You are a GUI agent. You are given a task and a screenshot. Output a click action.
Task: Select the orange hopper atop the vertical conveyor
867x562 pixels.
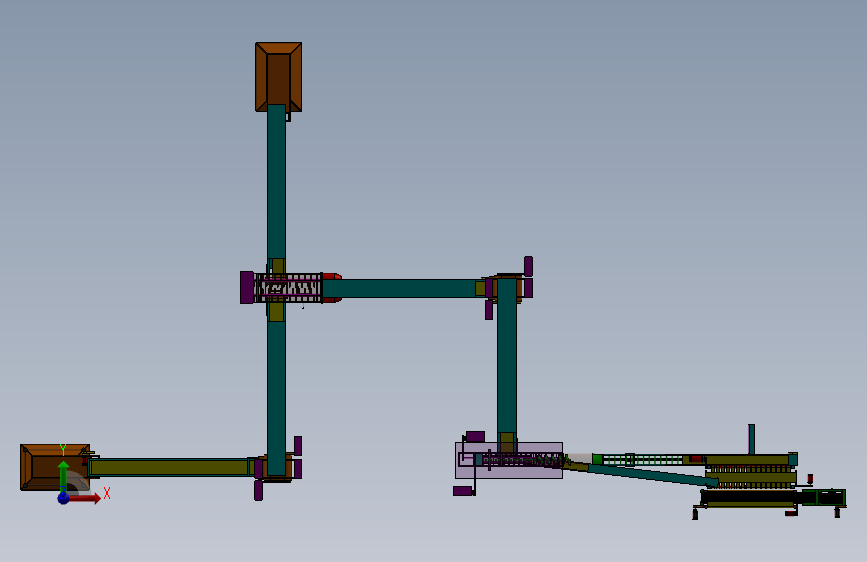pos(279,77)
